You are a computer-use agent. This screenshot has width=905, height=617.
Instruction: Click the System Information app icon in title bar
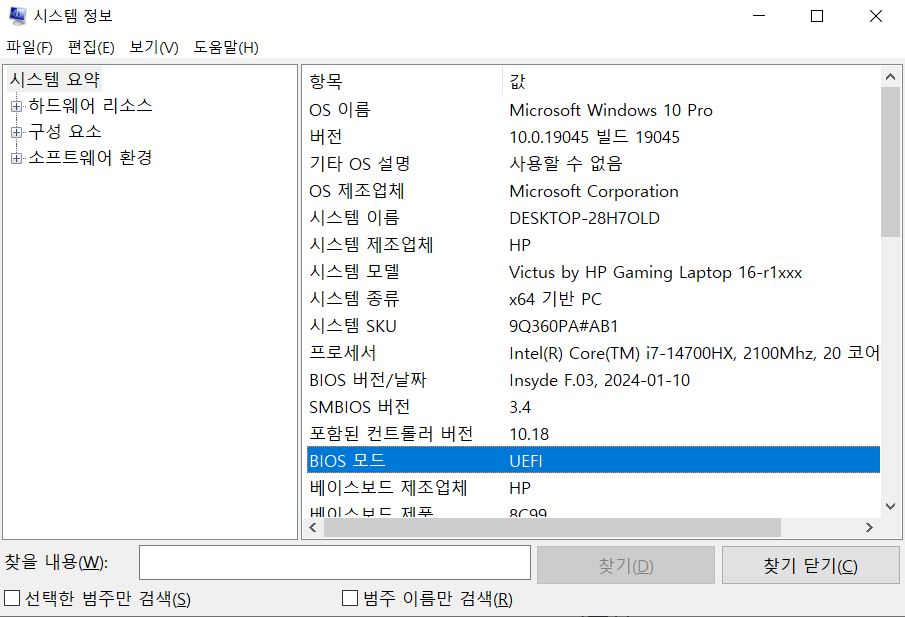(17, 16)
